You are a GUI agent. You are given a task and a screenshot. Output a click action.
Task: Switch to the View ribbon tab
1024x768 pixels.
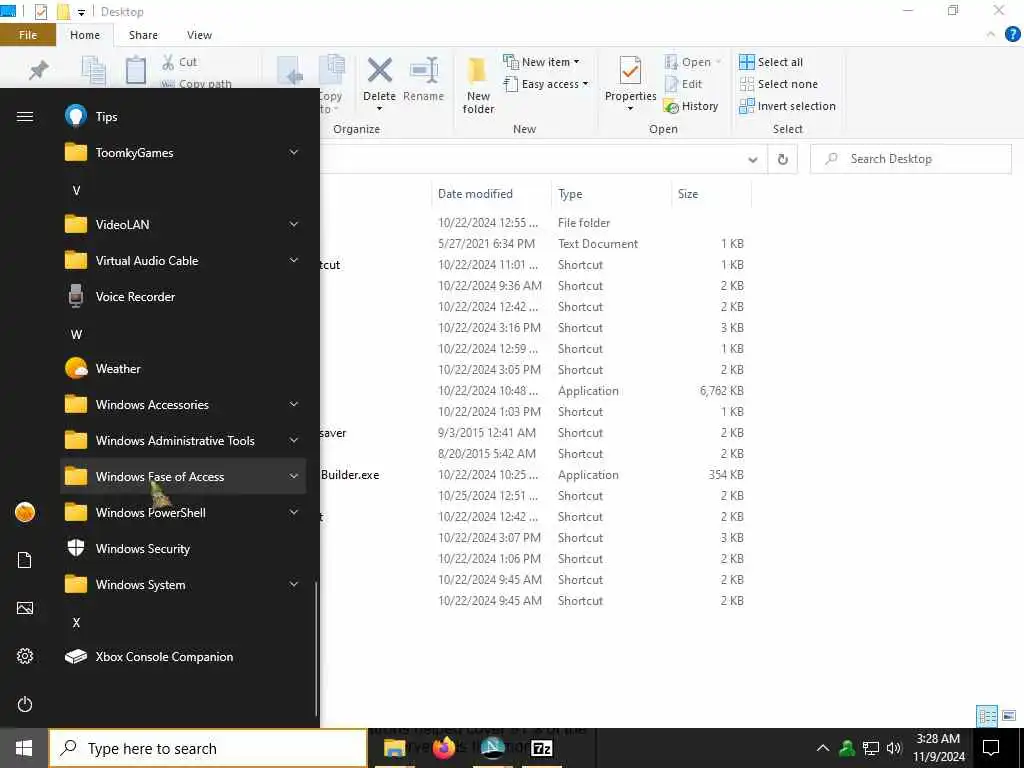199,35
